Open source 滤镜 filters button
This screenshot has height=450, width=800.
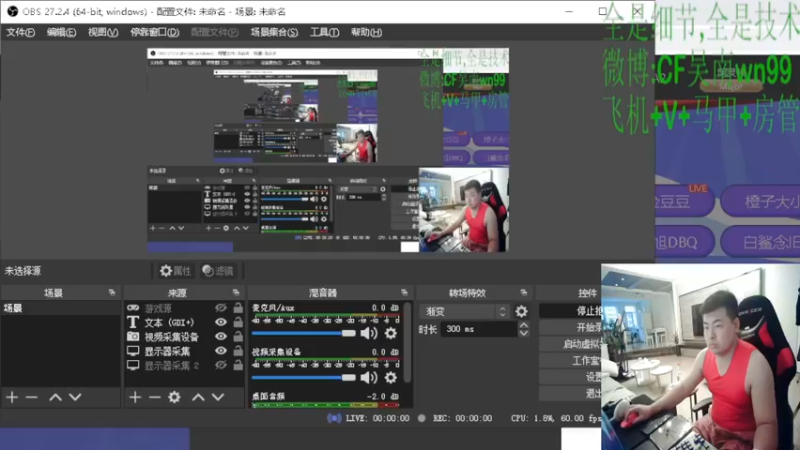pos(218,271)
